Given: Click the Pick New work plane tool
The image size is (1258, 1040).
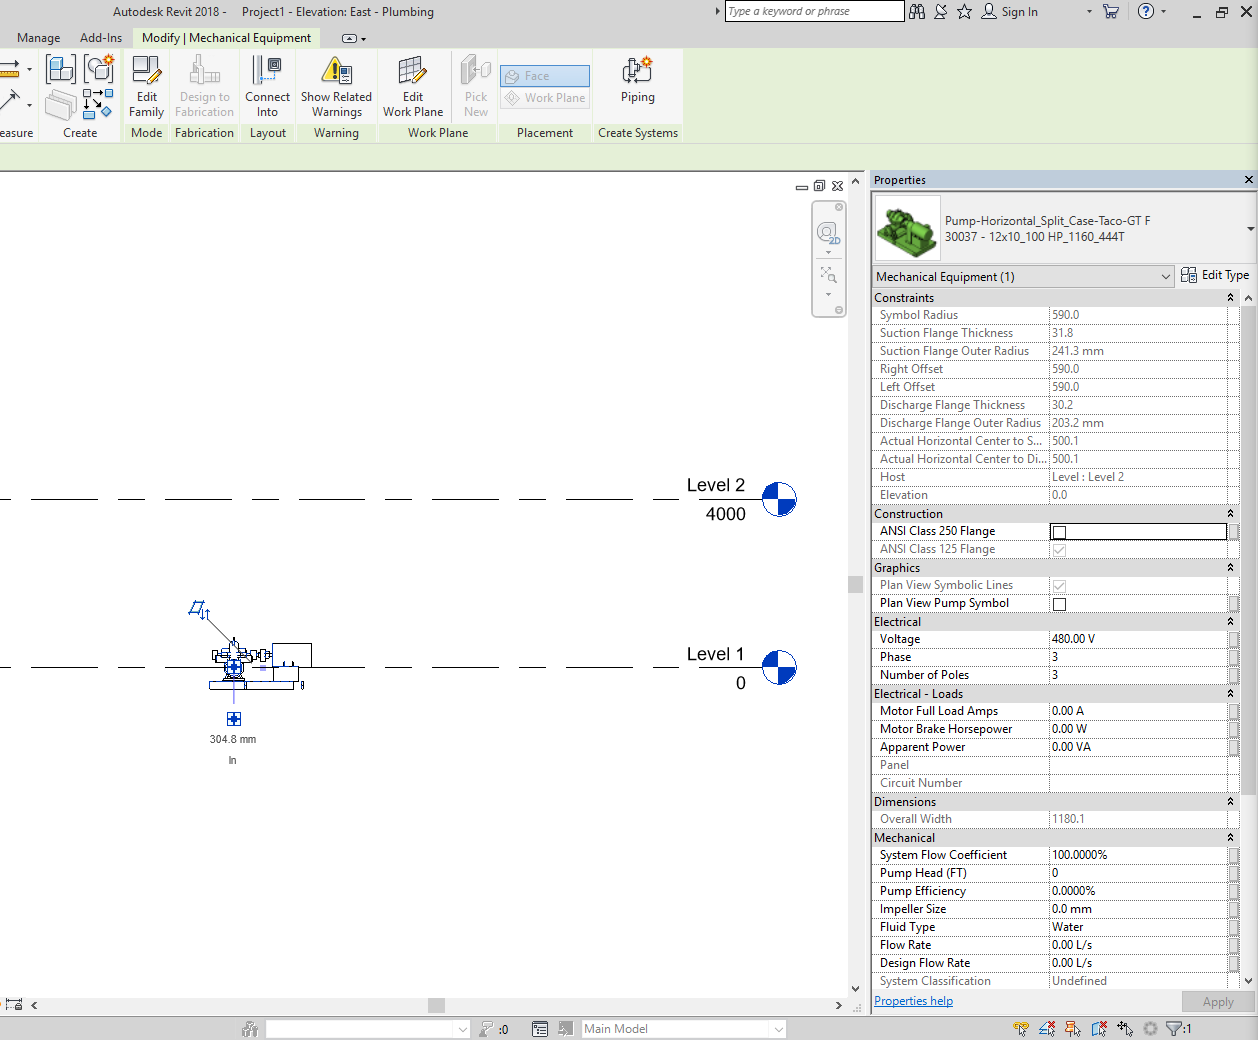Looking at the screenshot, I should click(x=476, y=86).
